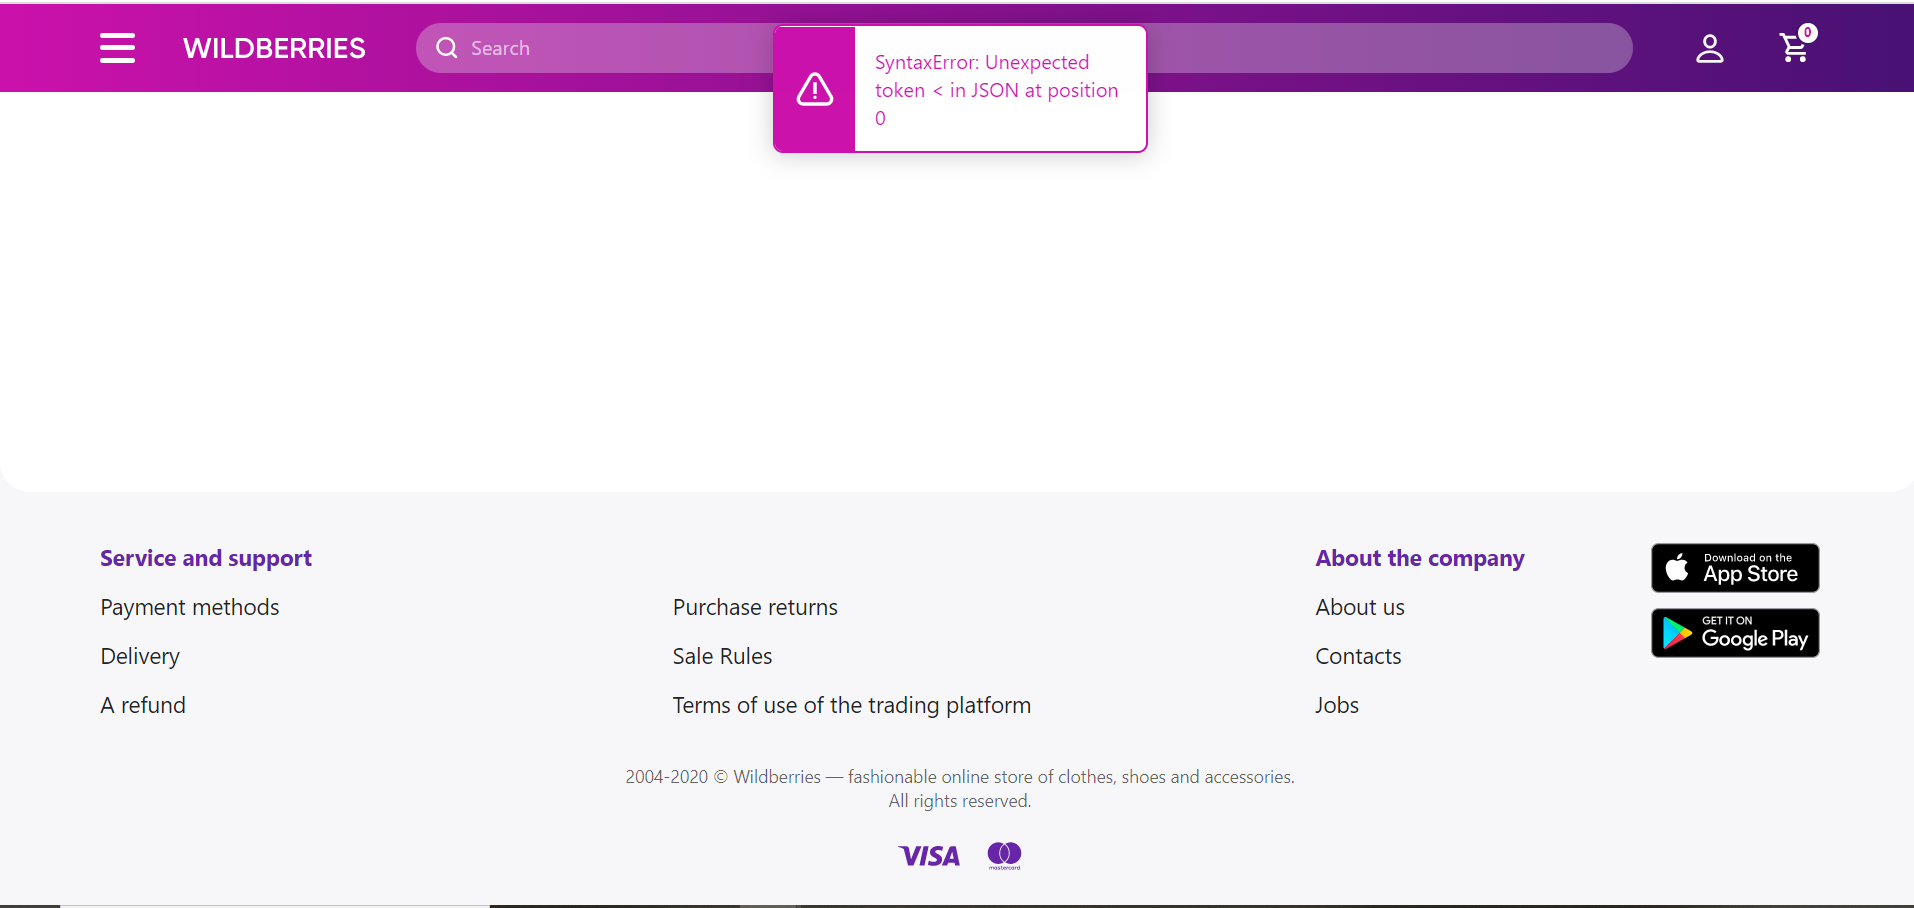This screenshot has width=1914, height=908.
Task: Go to the Delivery page
Action: point(140,656)
